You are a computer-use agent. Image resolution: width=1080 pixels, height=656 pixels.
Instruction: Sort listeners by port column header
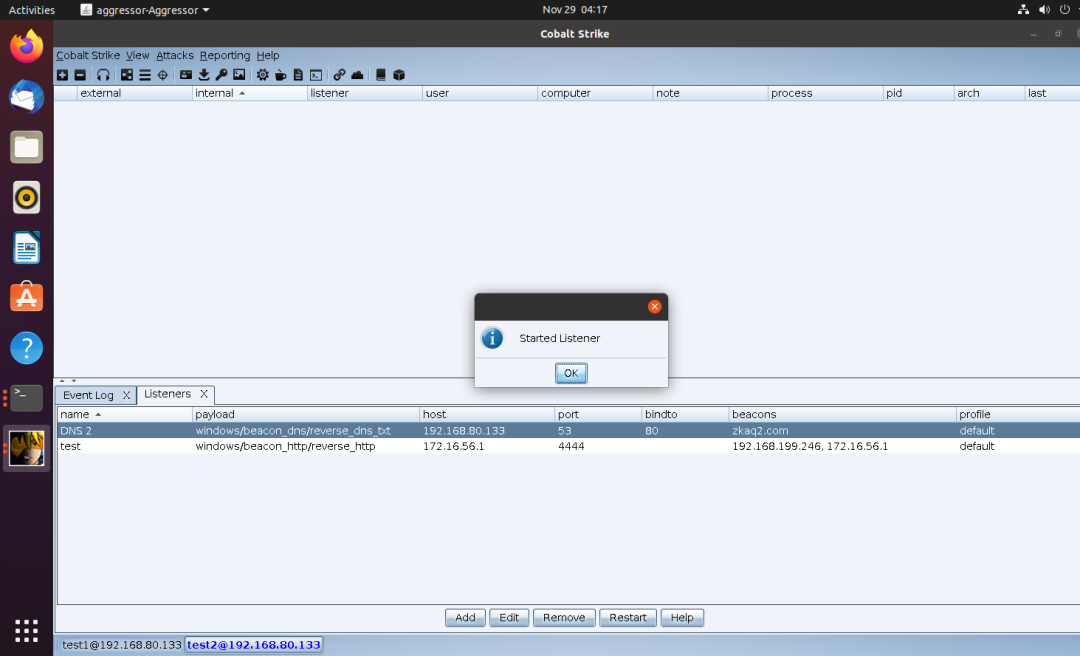tap(598, 414)
